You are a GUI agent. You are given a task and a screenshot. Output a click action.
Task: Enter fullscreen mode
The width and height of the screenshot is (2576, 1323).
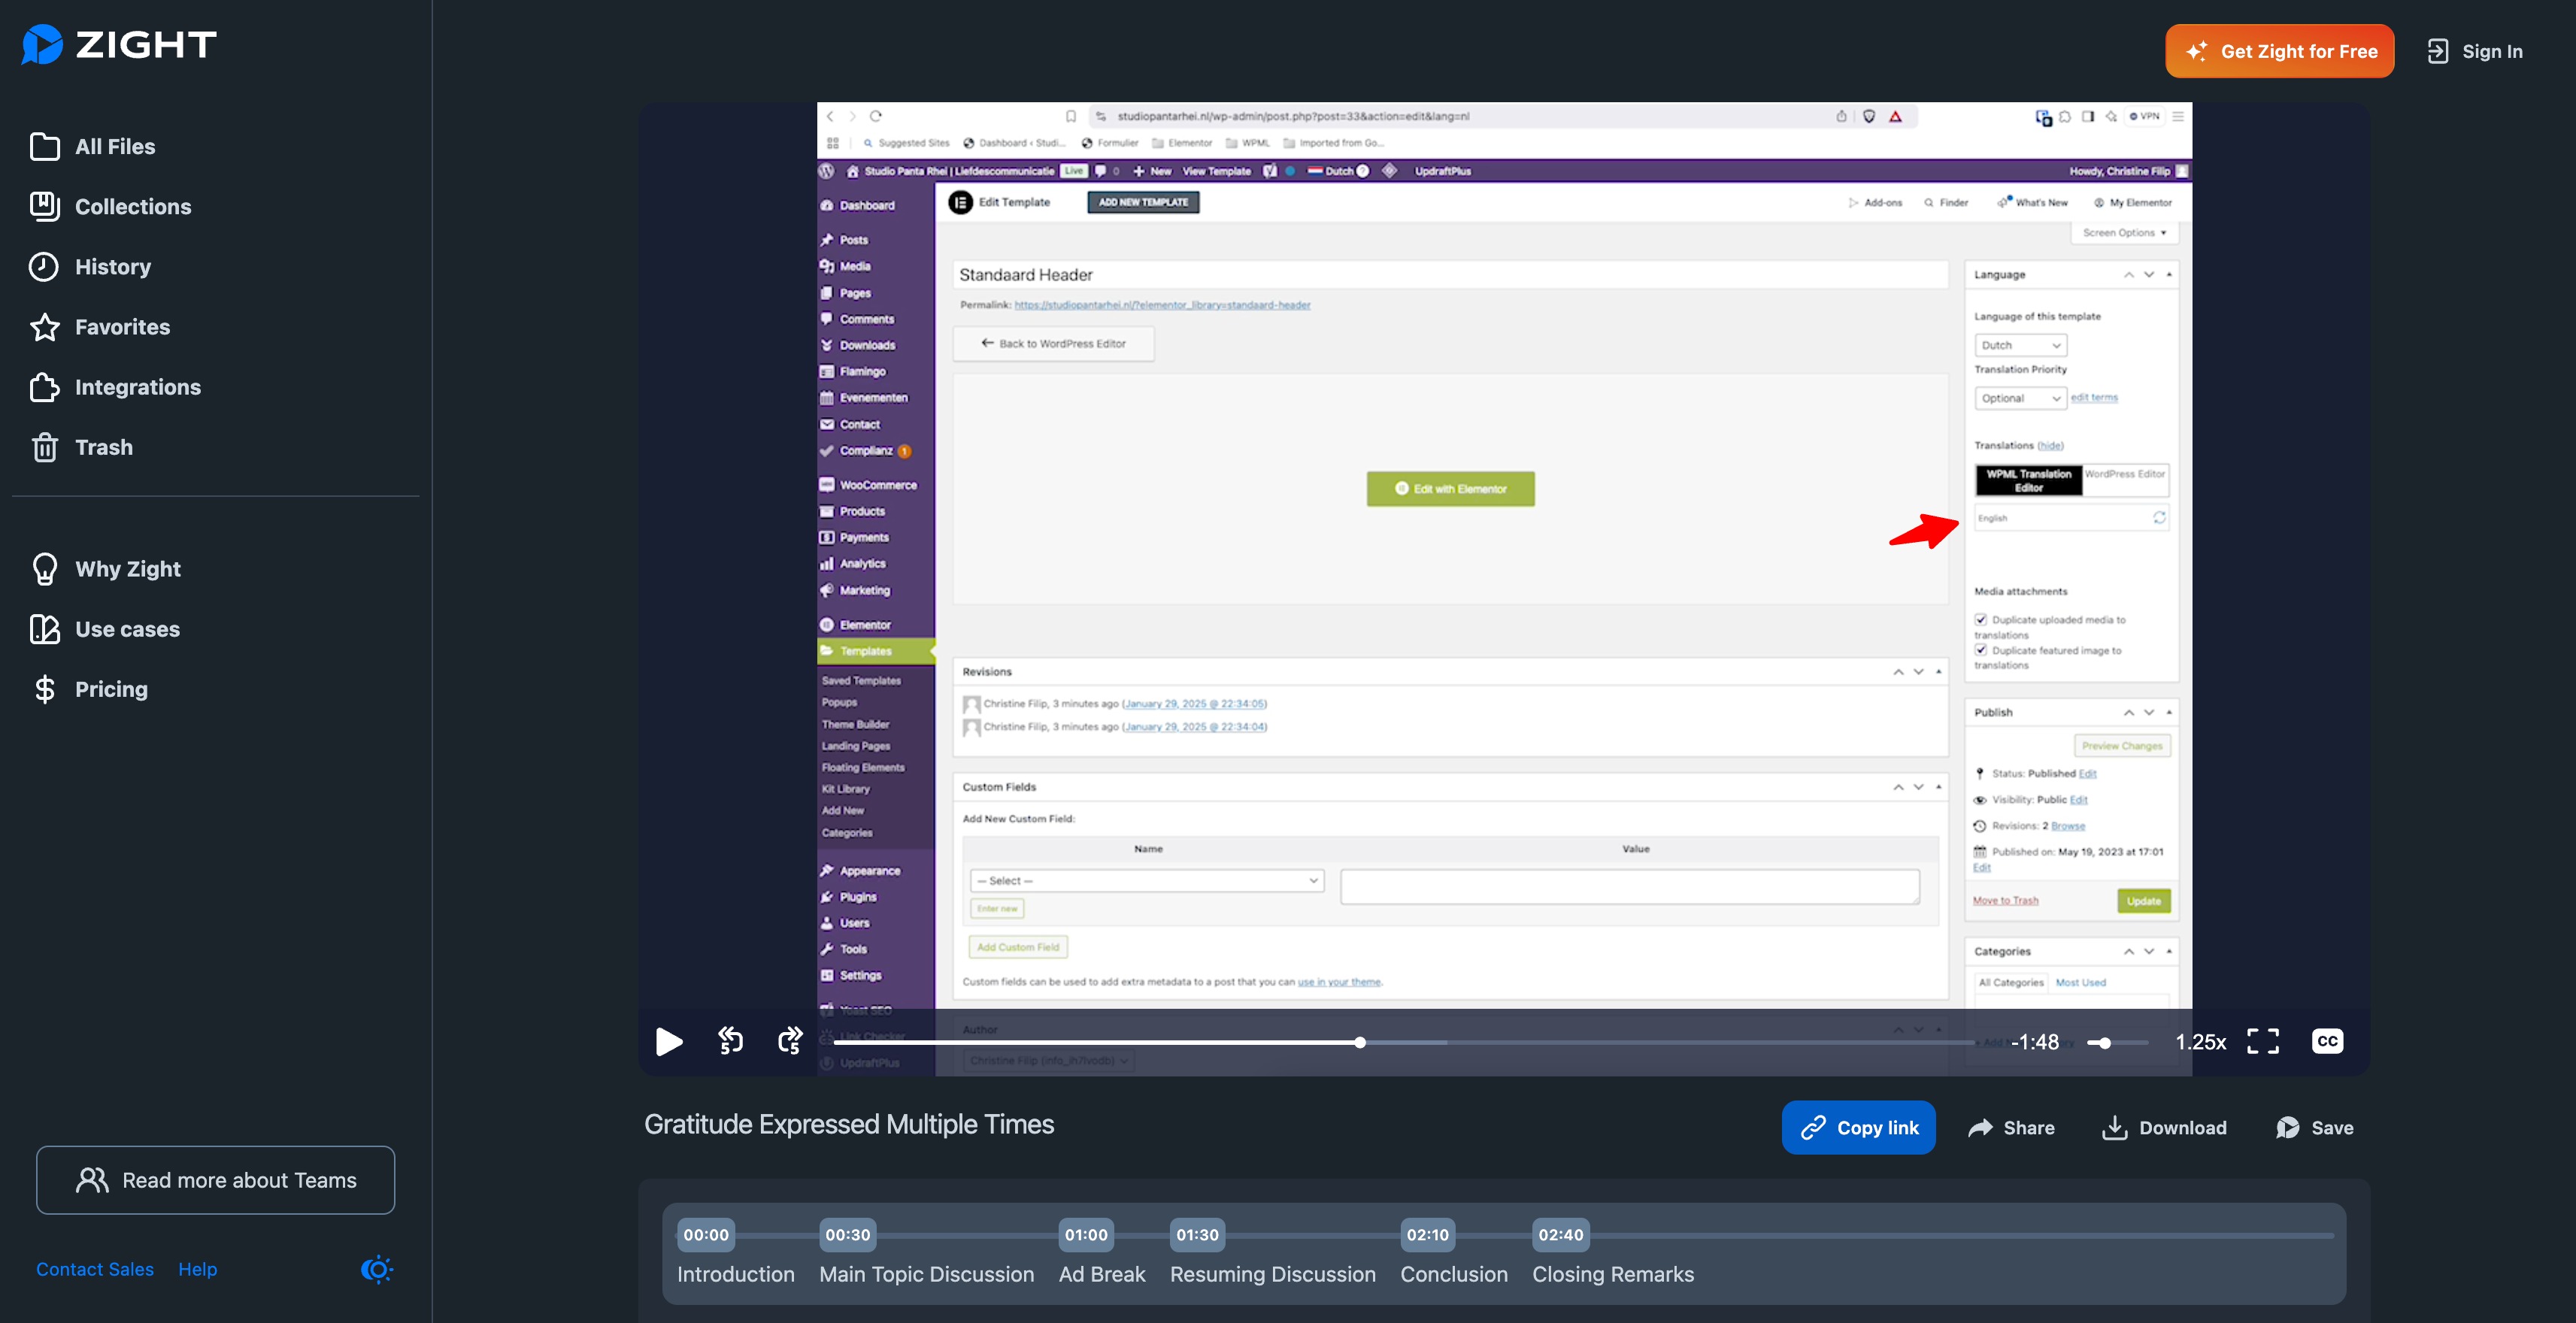[2263, 1041]
